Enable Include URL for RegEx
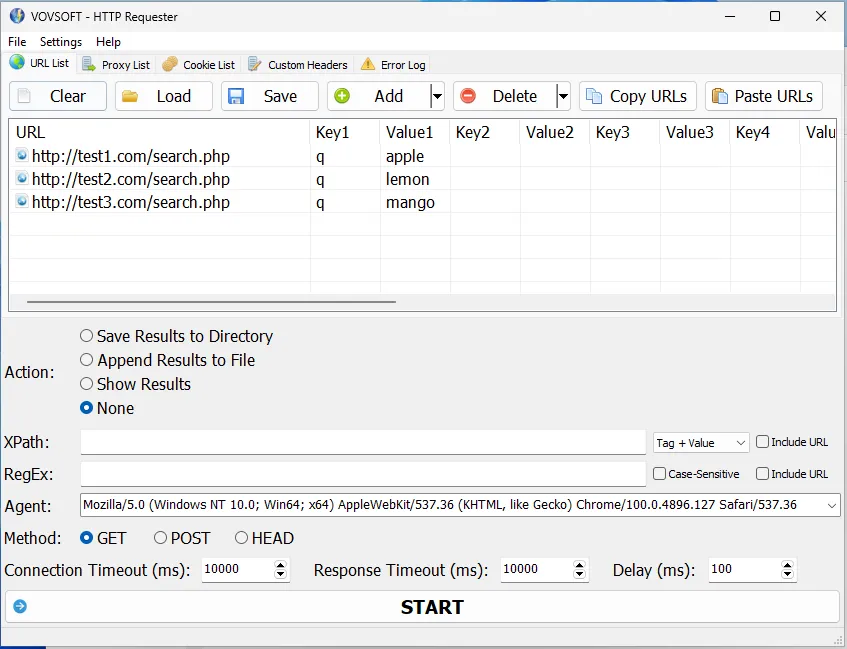This screenshot has height=649, width=847. 792,474
